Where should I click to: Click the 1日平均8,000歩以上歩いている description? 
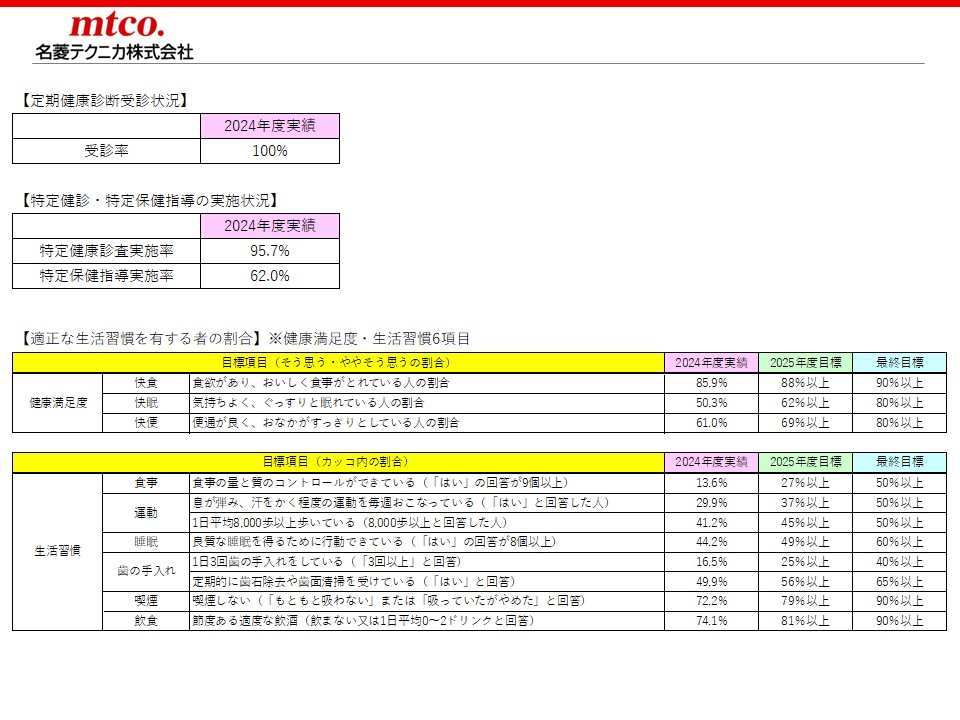click(350, 522)
